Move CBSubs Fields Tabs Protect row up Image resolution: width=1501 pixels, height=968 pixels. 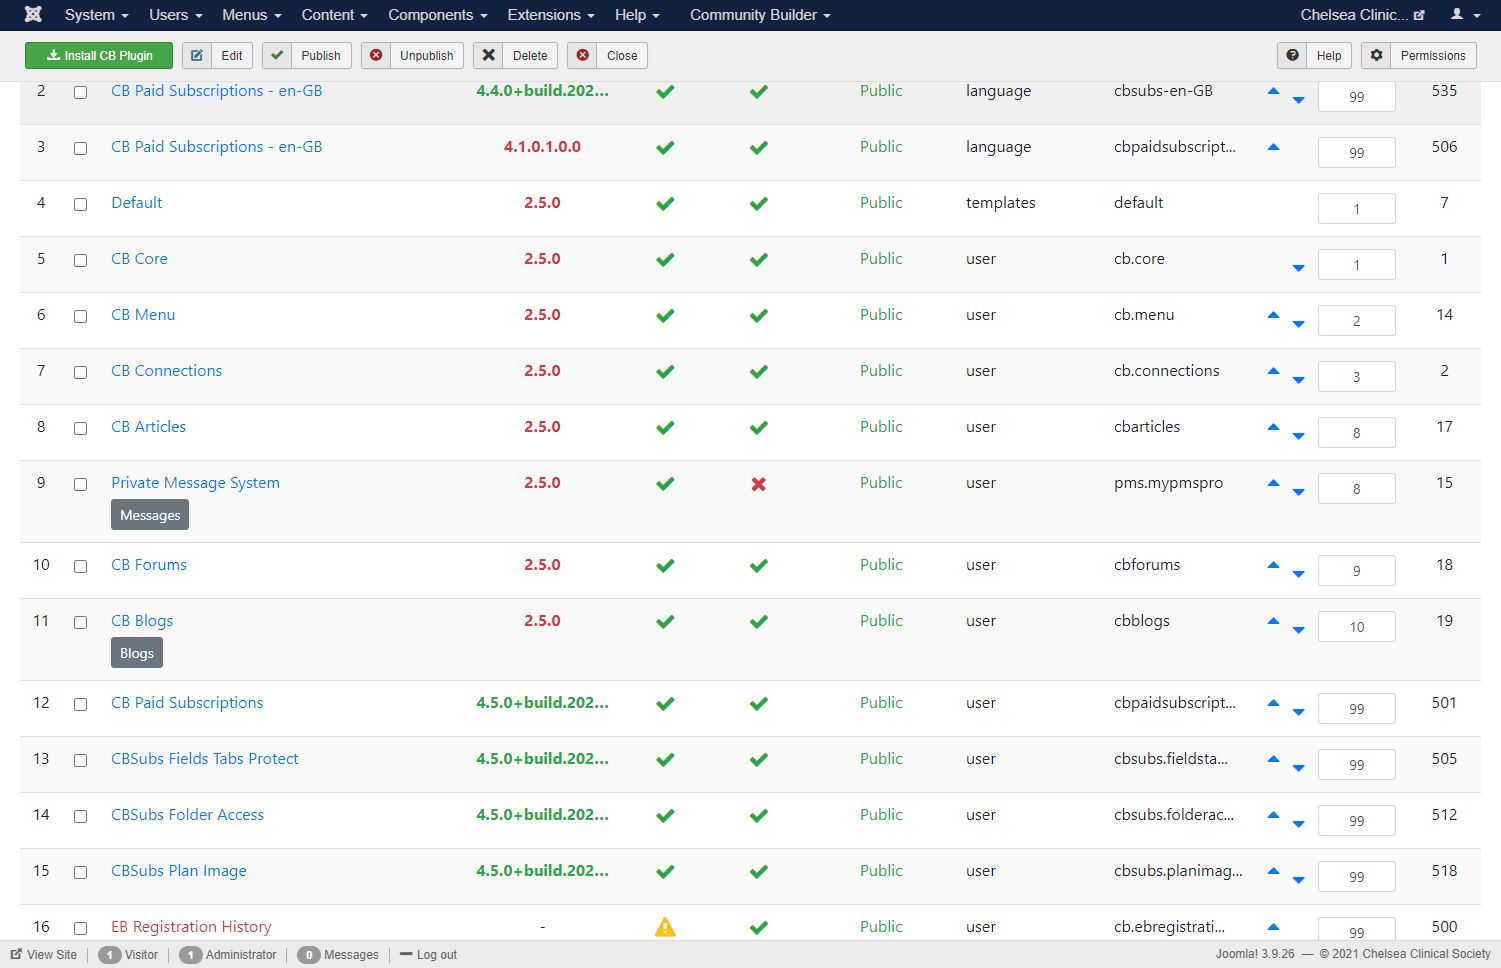1273,759
